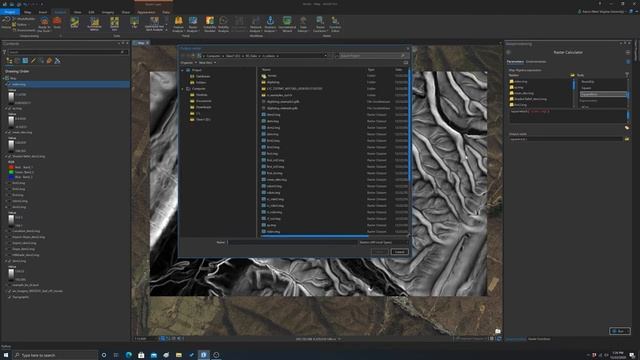640x360 pixels.
Task: Collapse the Shaded Relief_dem2.img layer legend
Action: [x=6, y=156]
